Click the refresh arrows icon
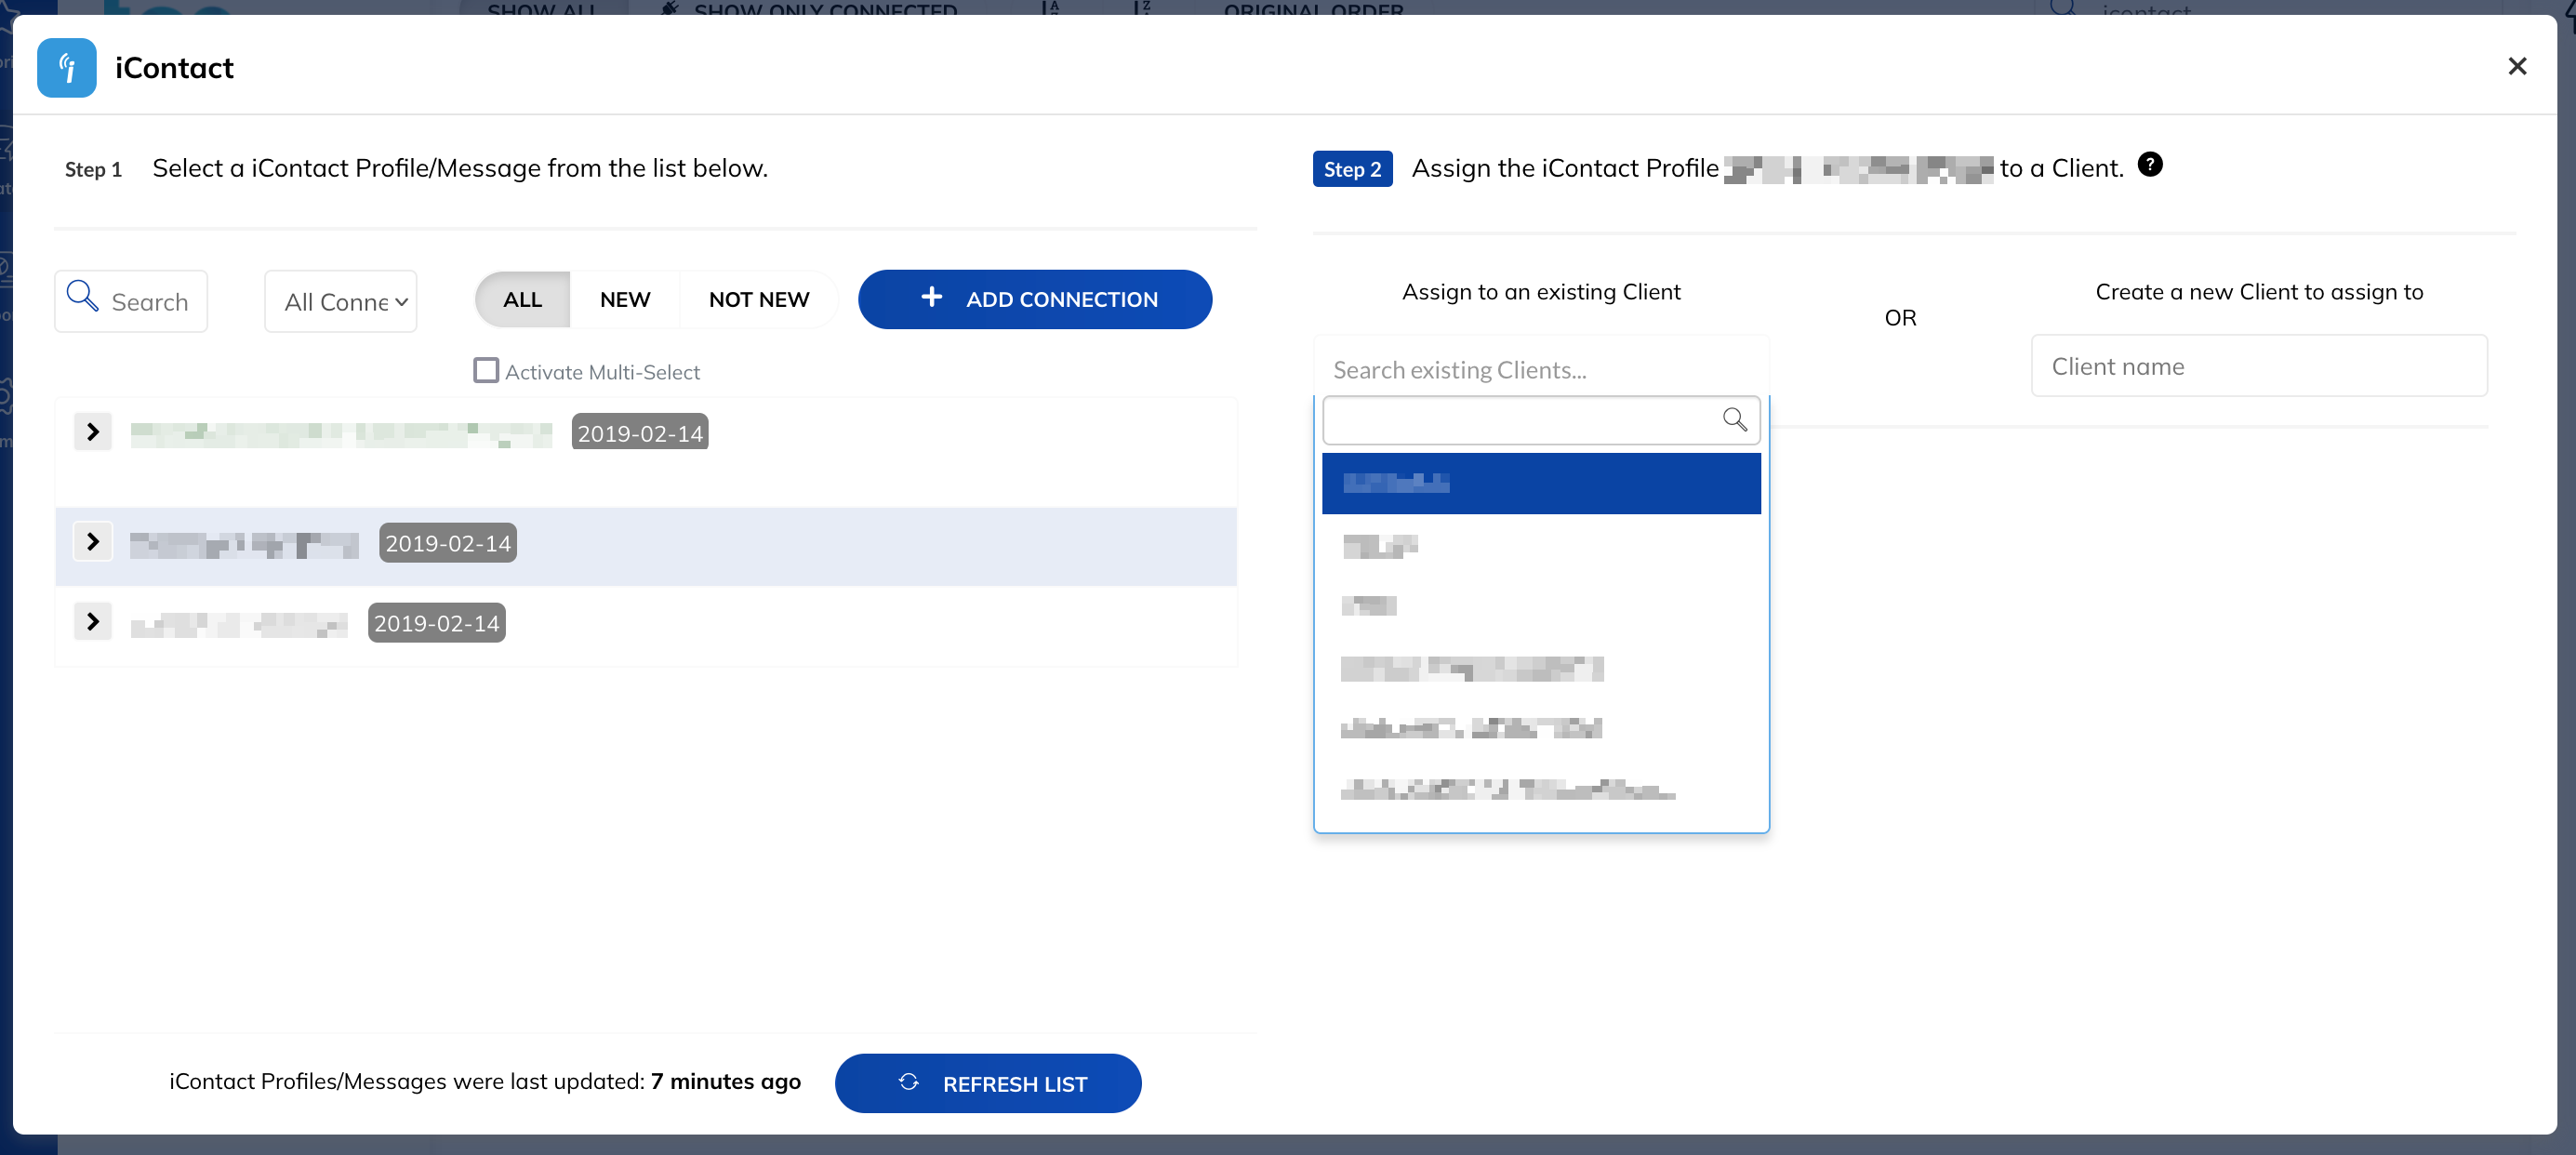The height and width of the screenshot is (1155, 2576). pyautogui.click(x=908, y=1082)
